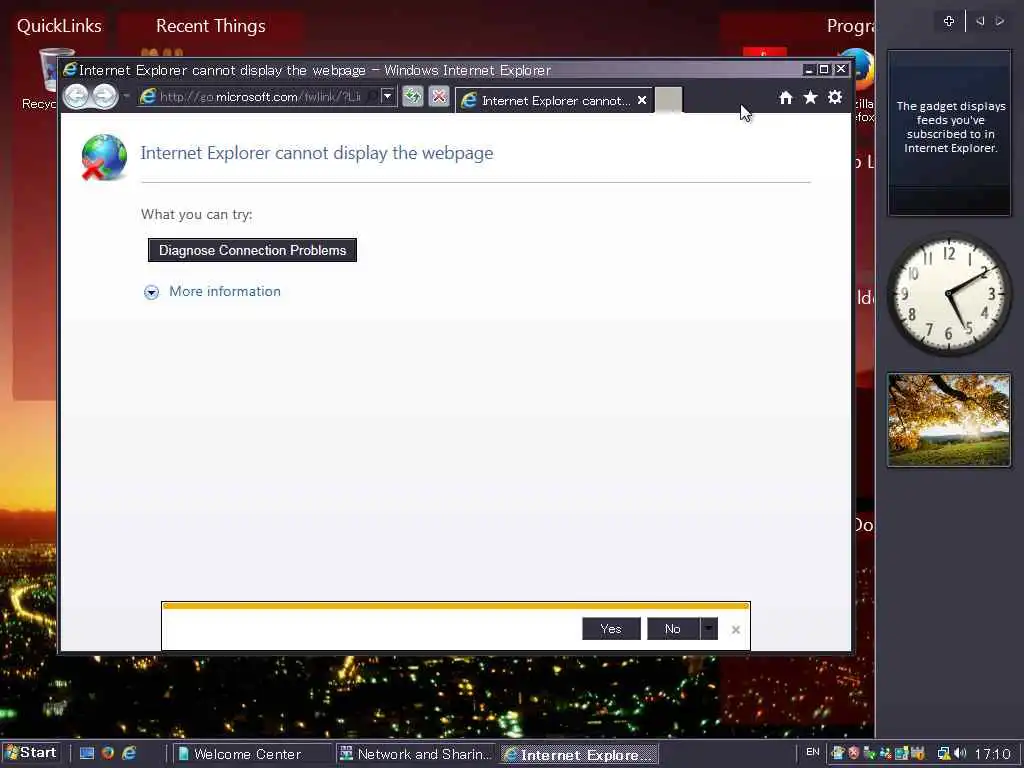Open a new tab with blank tab button
The width and height of the screenshot is (1024, 768).
tap(668, 100)
